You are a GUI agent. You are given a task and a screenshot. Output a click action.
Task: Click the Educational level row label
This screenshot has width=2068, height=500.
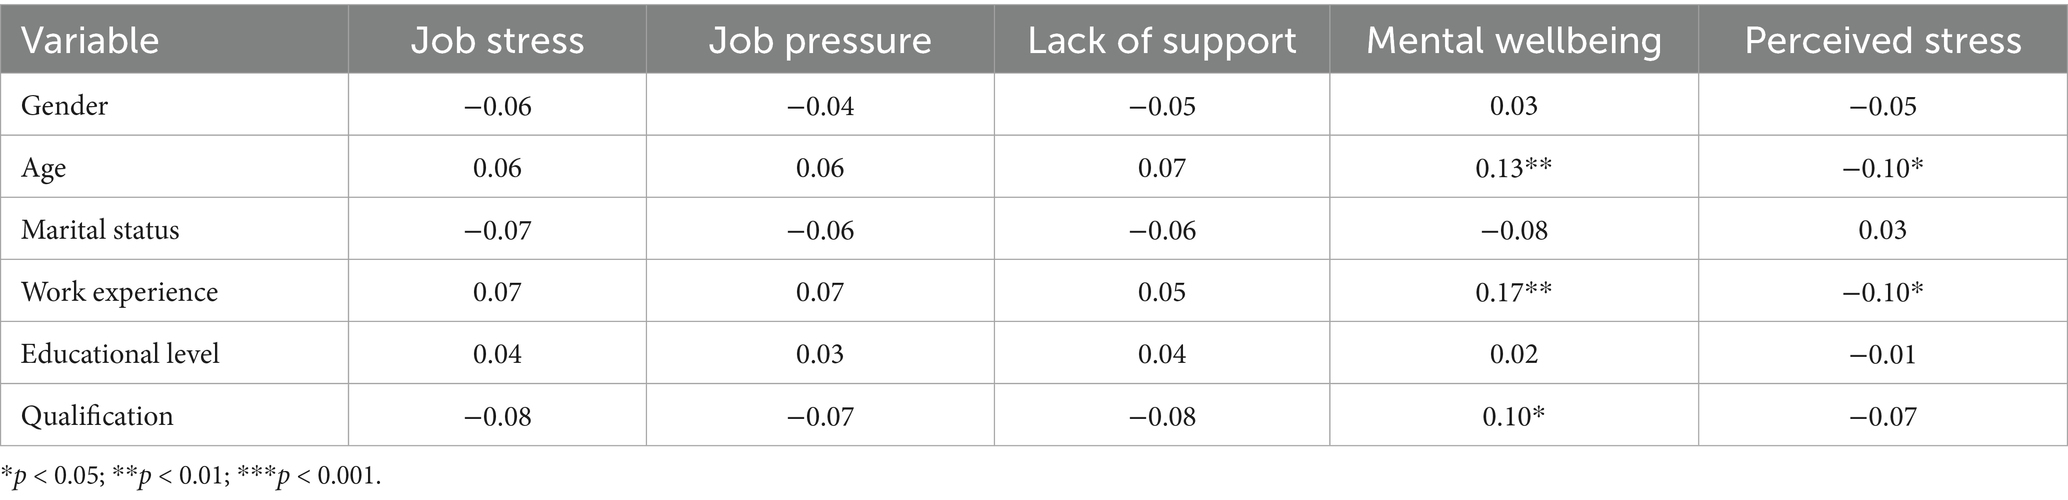point(120,354)
